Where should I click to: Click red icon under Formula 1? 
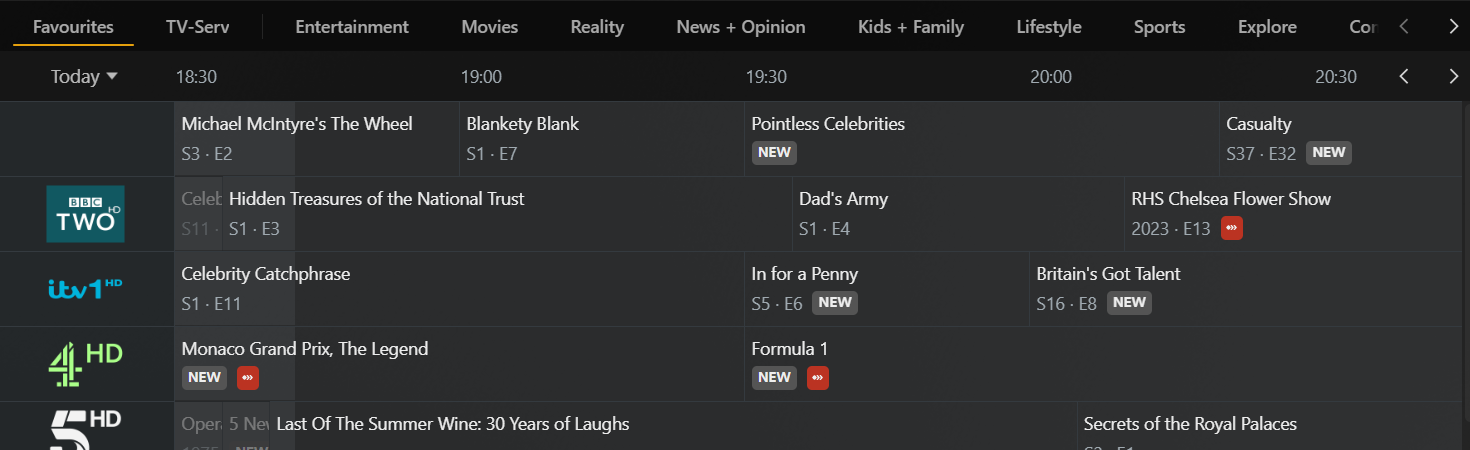coord(818,377)
